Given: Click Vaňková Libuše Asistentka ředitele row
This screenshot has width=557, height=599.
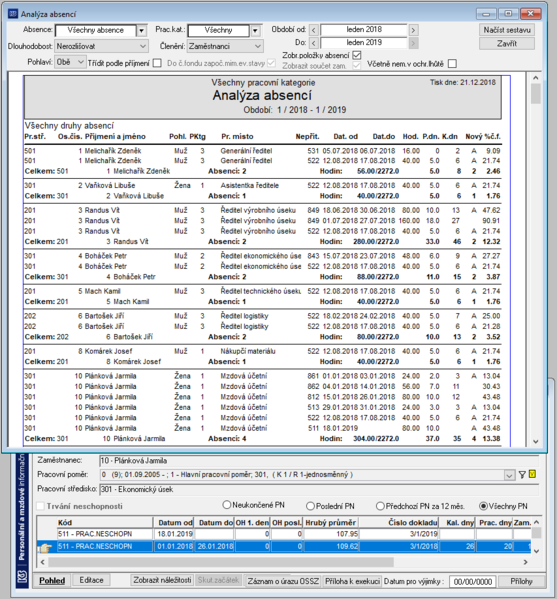Looking at the screenshot, I should 262,185.
